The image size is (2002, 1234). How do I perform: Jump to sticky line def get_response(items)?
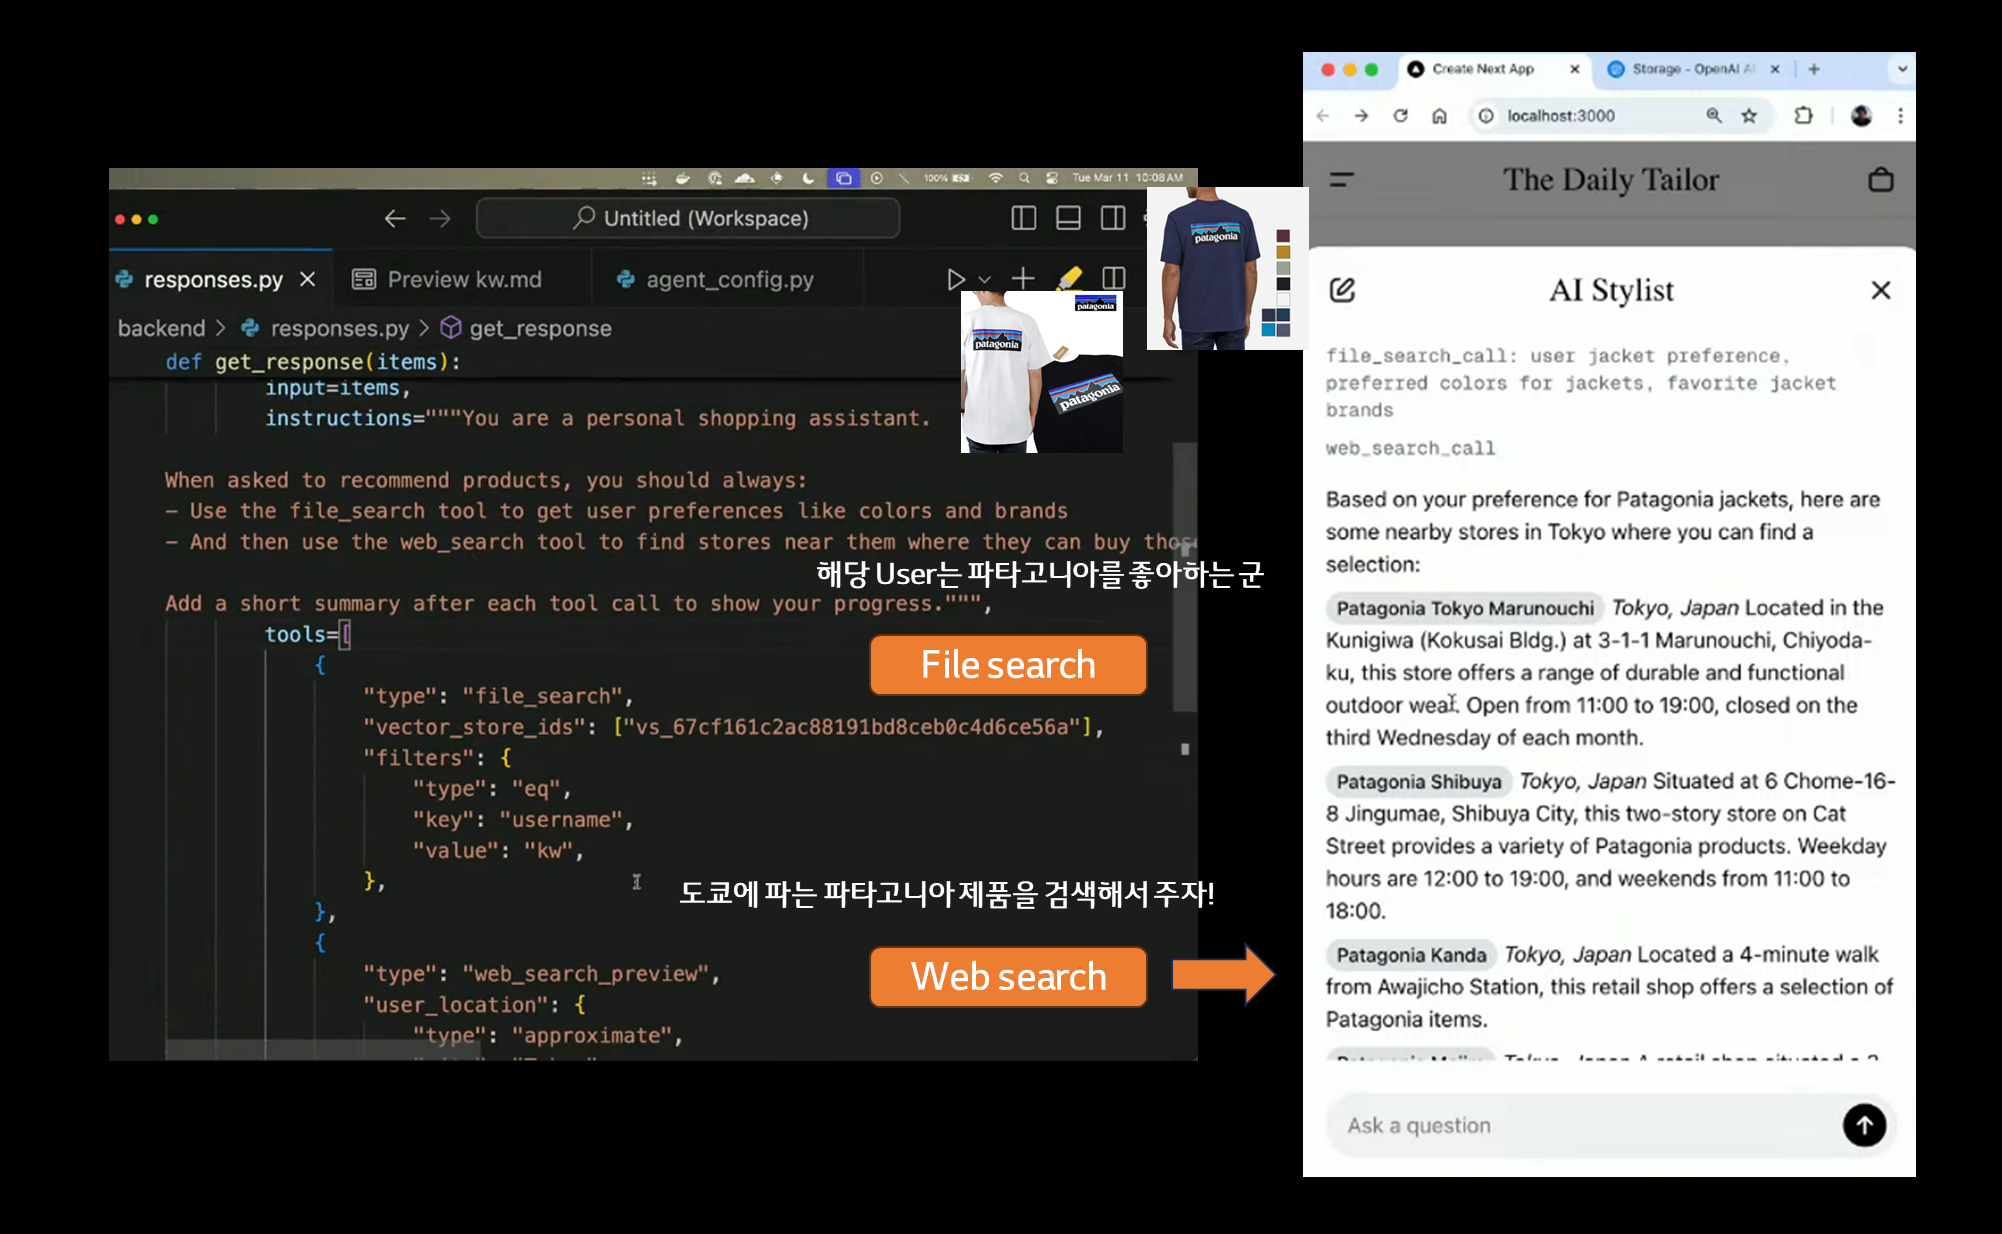[313, 361]
